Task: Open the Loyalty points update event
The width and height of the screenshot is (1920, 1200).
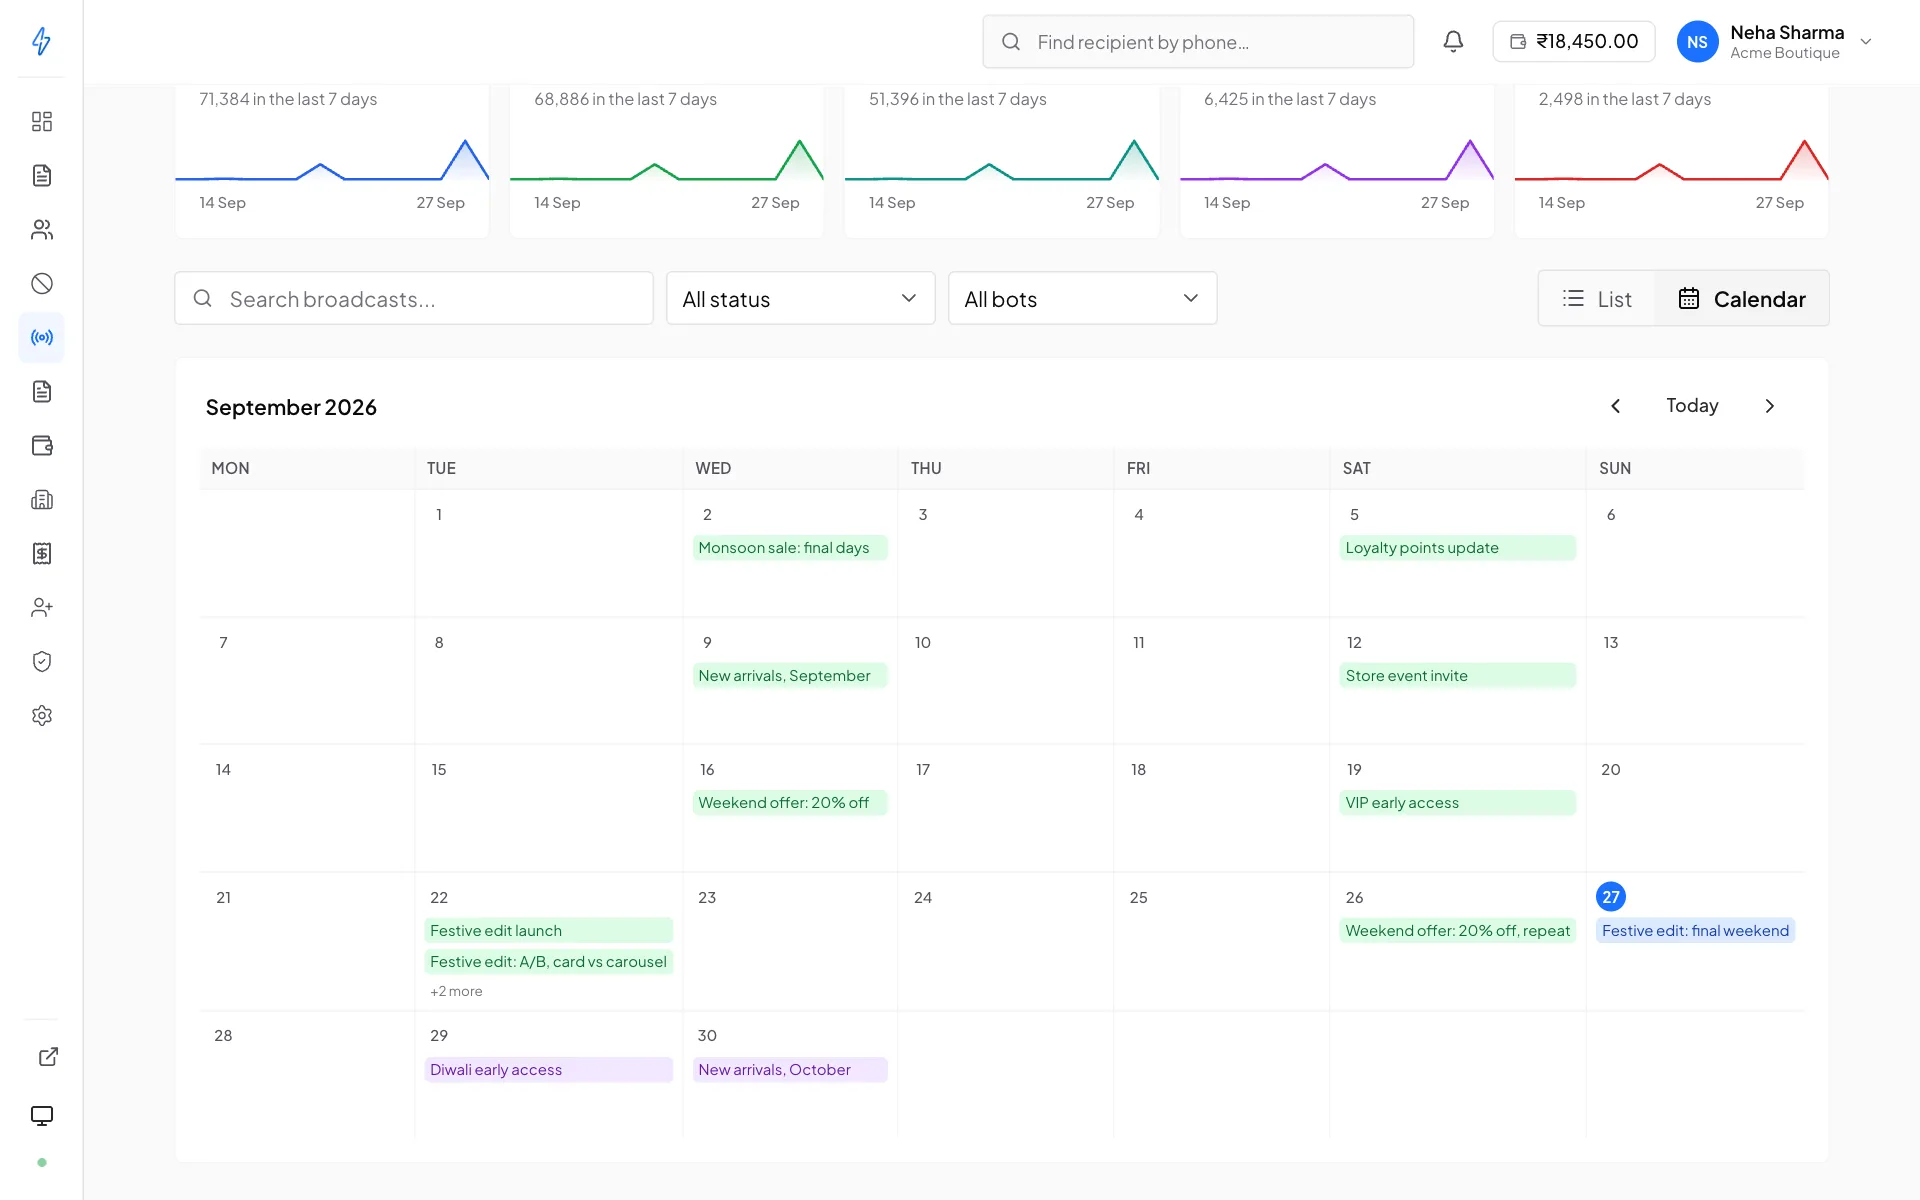Action: [x=1457, y=548]
